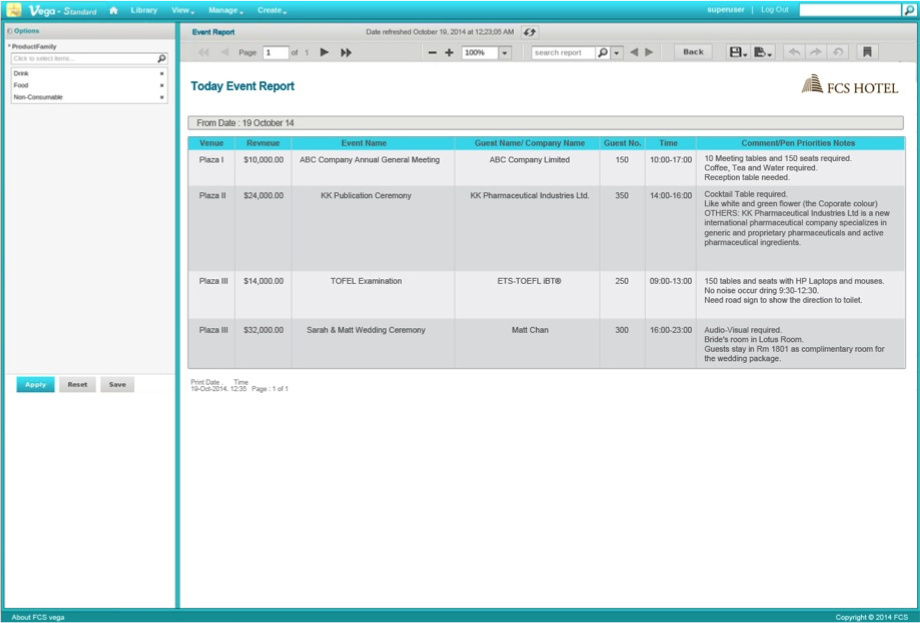Find next search result arrow

(x=649, y=53)
